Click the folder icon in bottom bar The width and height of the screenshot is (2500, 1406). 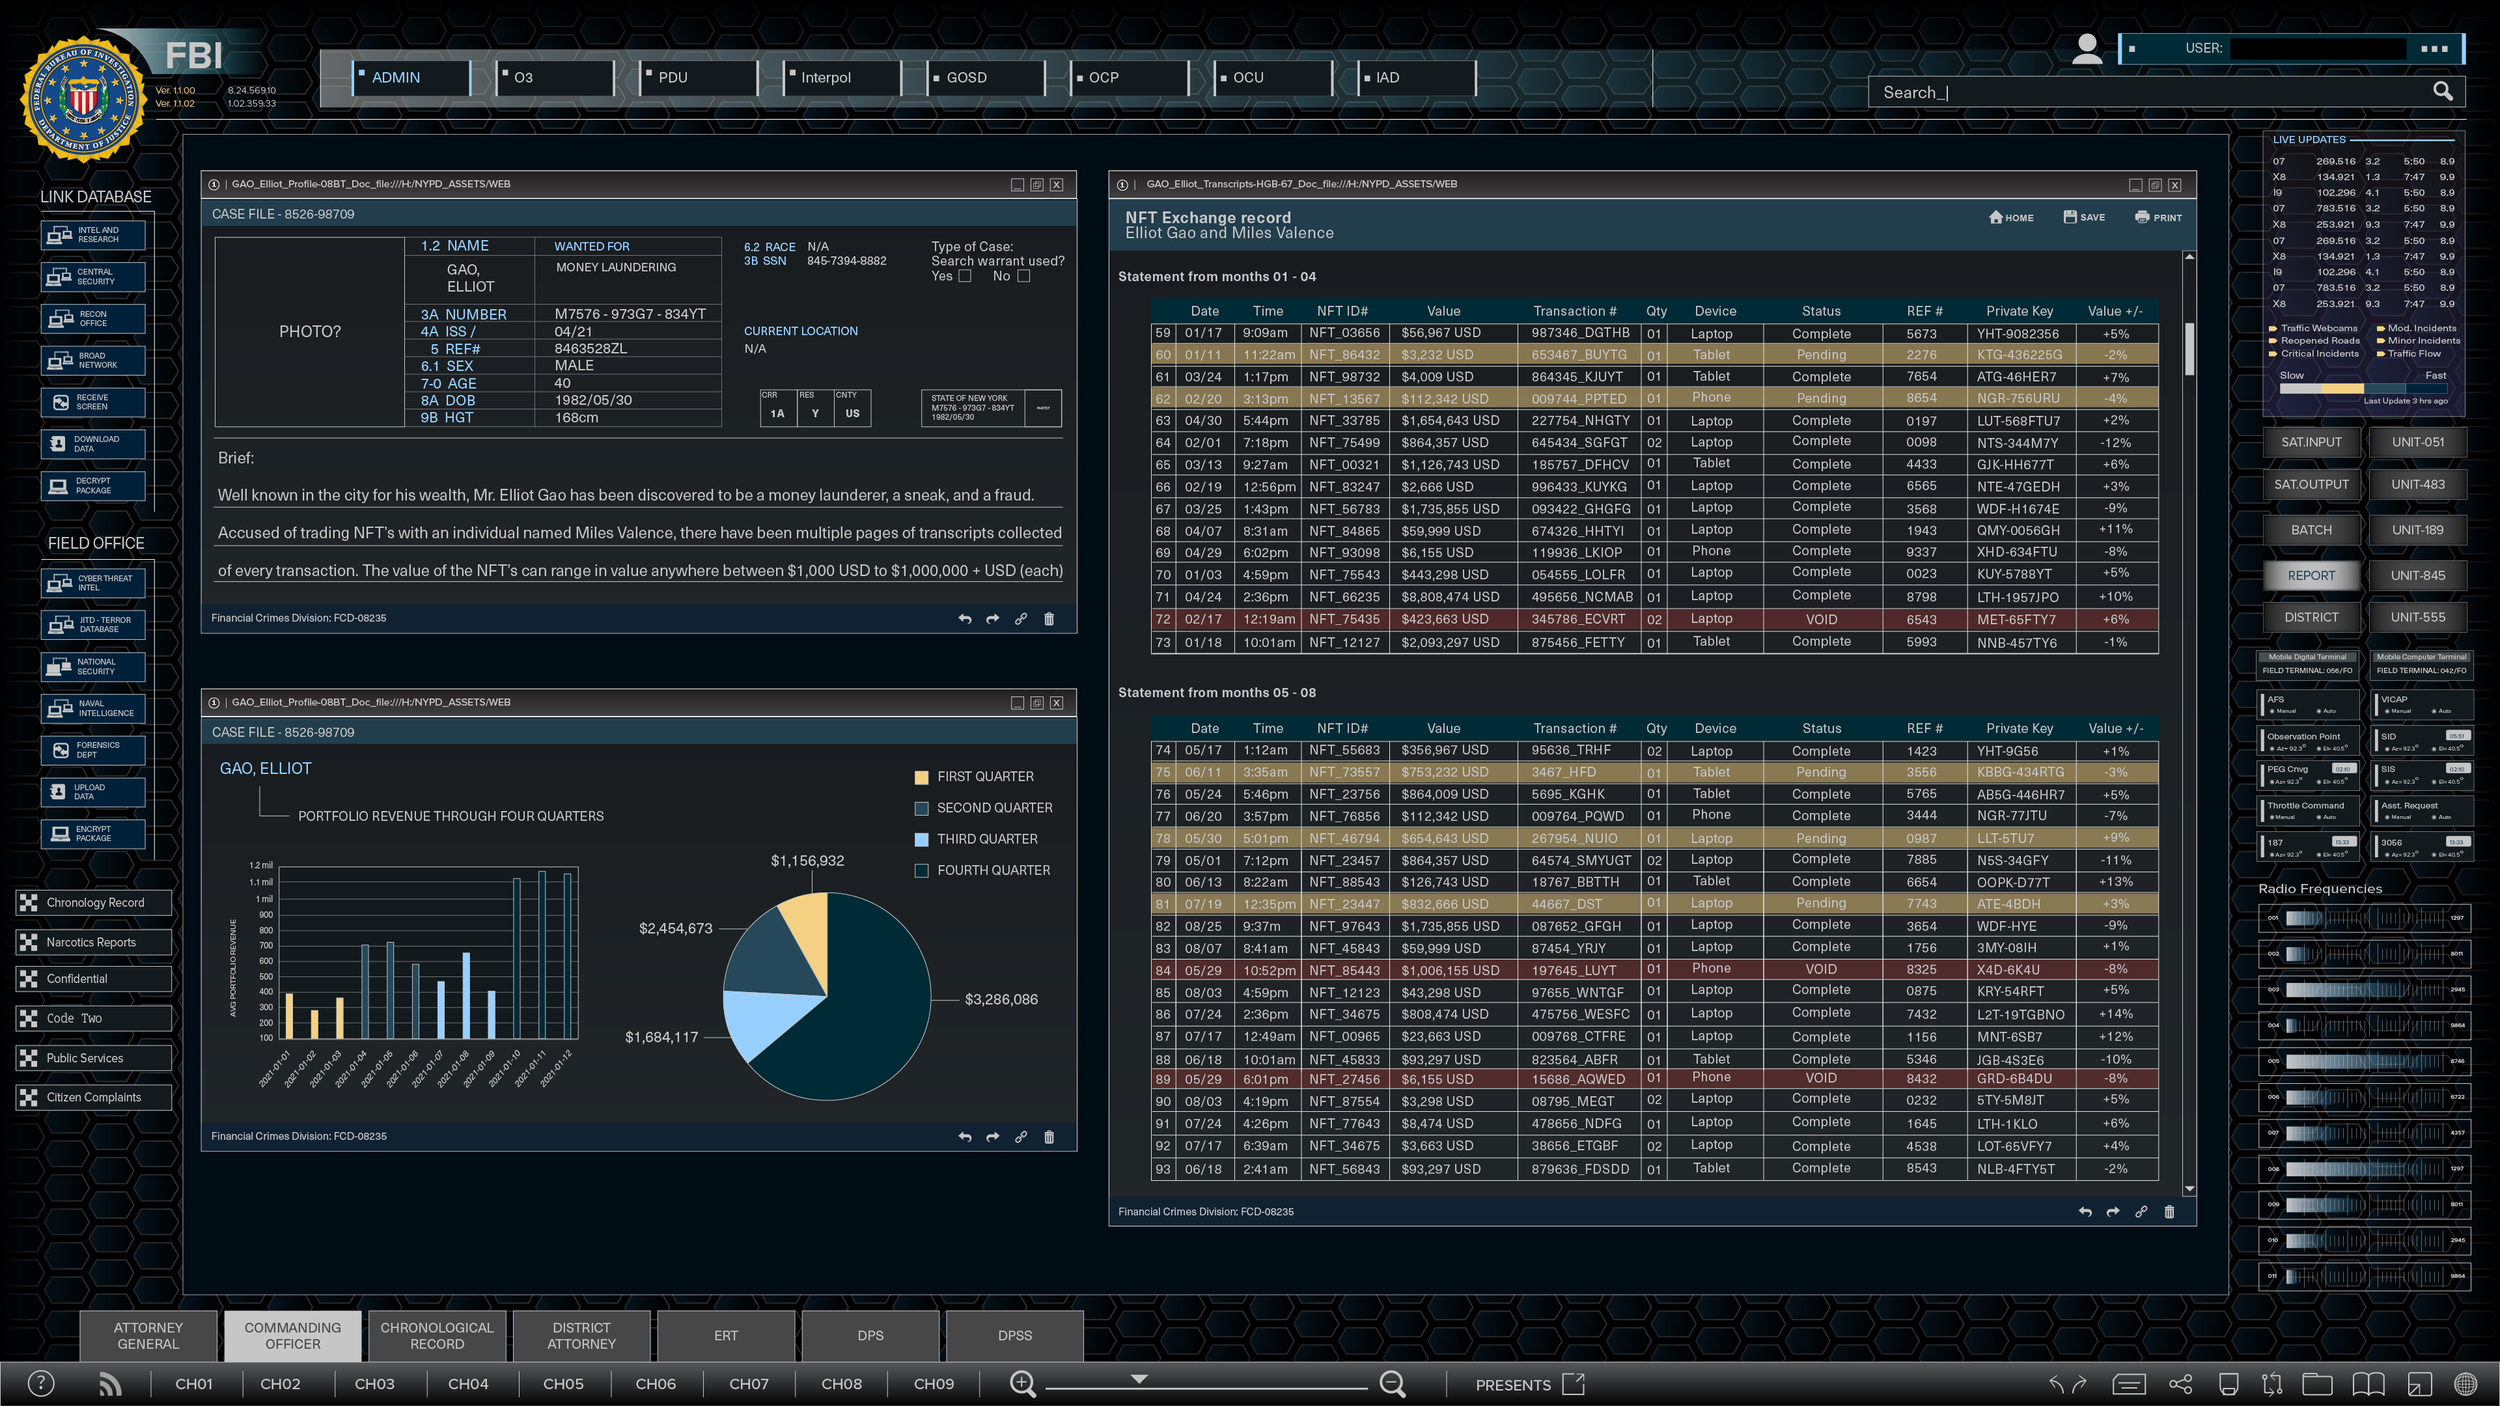pyautogui.click(x=2317, y=1384)
